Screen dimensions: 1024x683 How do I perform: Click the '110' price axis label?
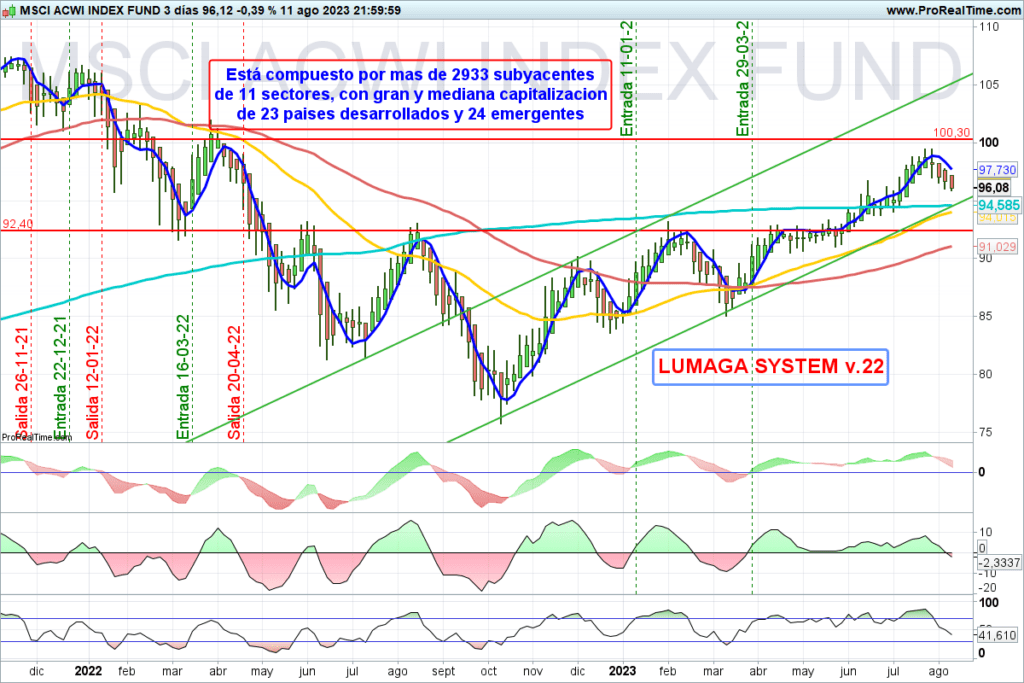click(x=989, y=27)
